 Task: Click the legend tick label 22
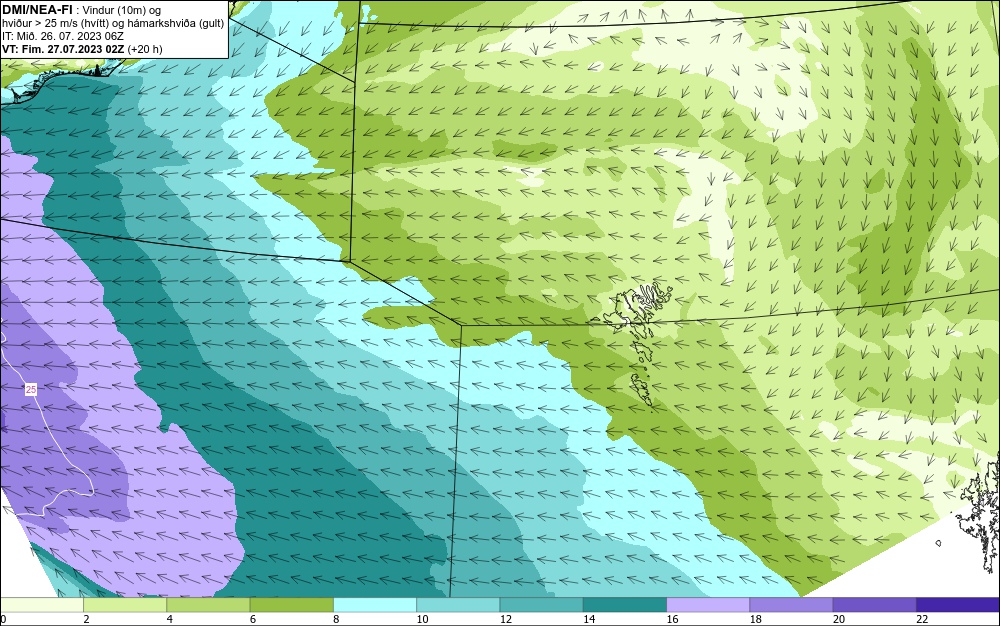tap(922, 619)
